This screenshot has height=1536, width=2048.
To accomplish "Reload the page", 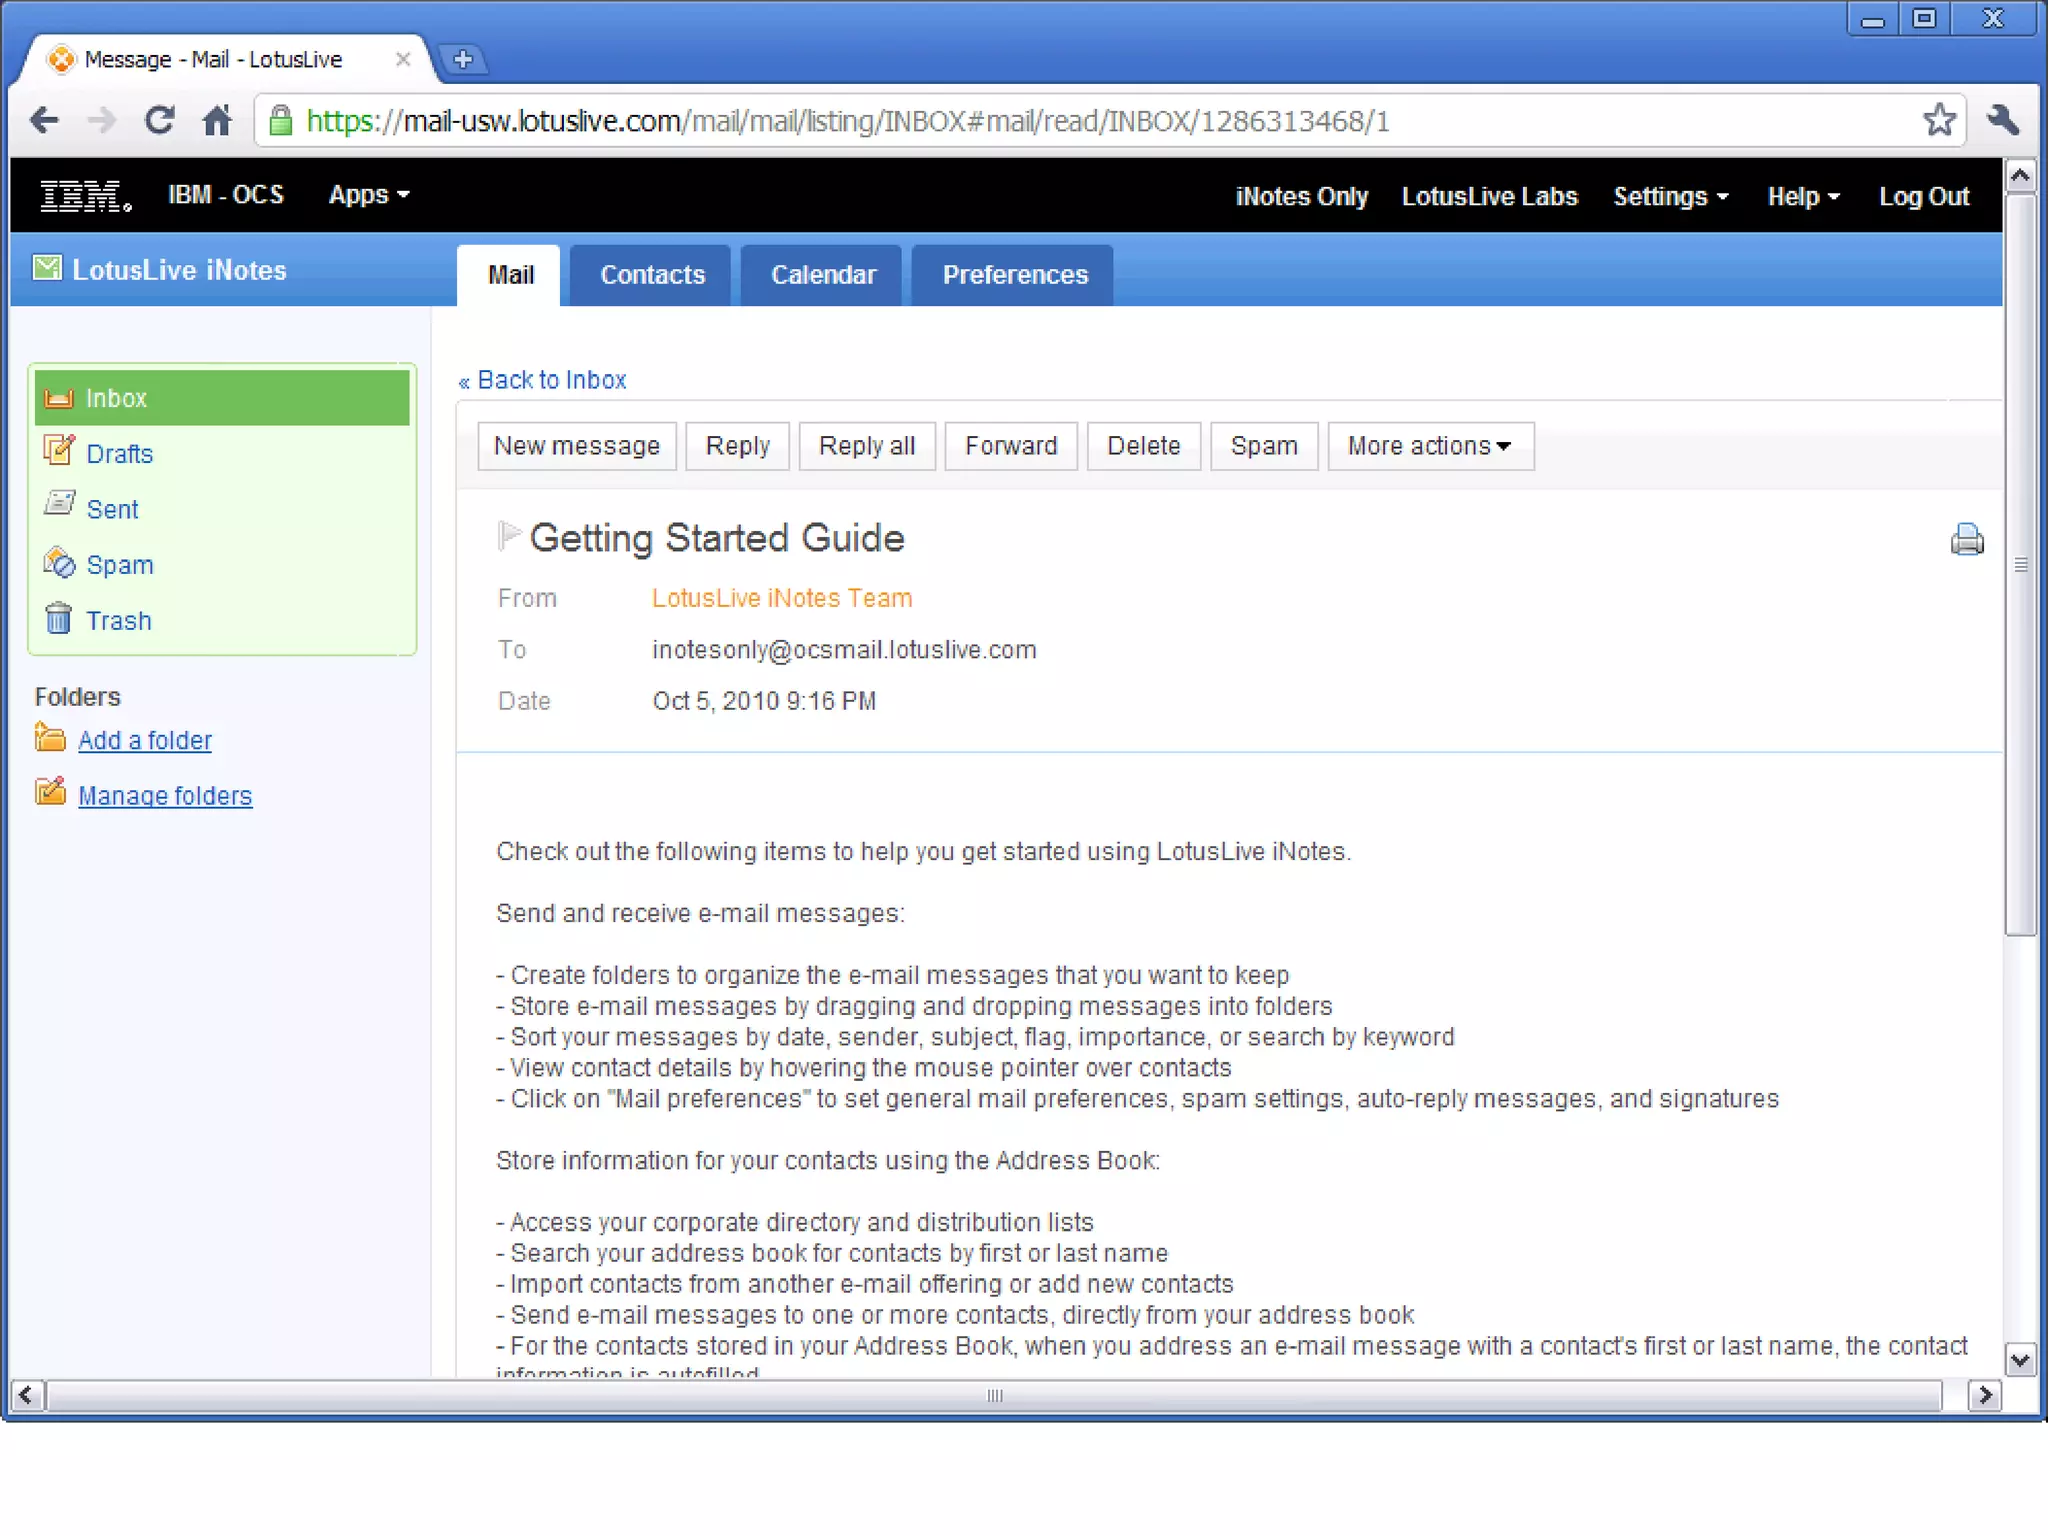I will click(x=159, y=121).
